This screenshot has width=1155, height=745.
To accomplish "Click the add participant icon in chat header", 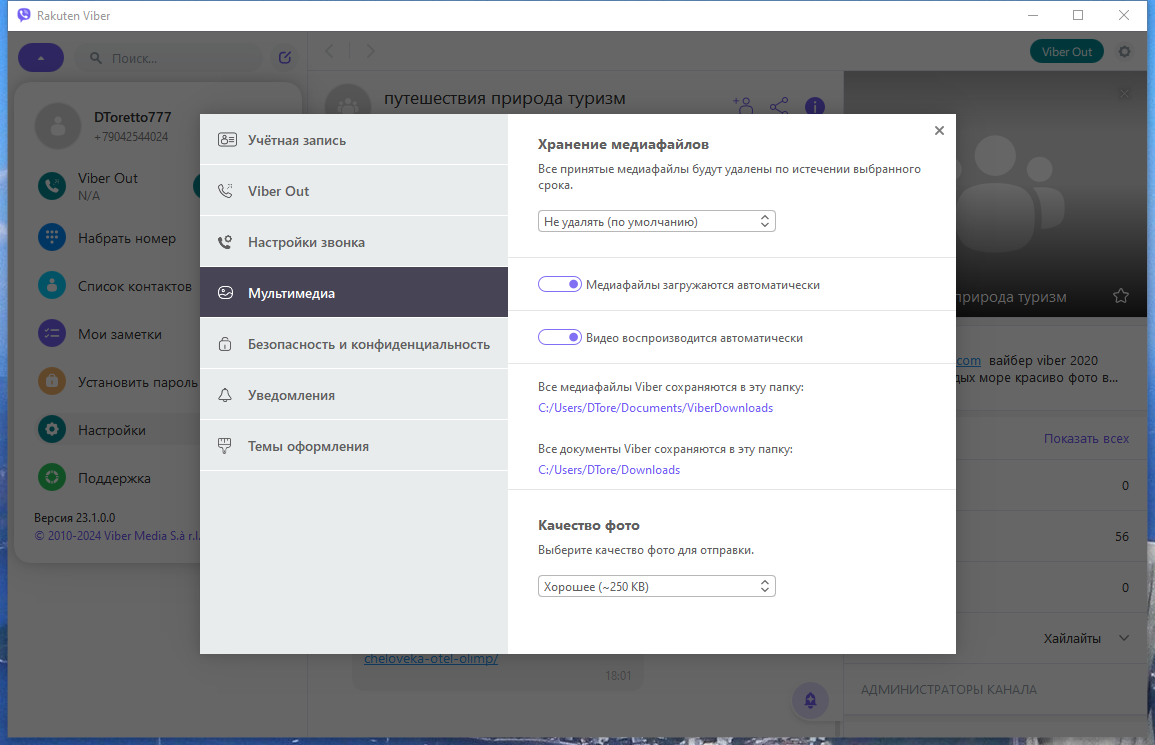I will (x=743, y=106).
